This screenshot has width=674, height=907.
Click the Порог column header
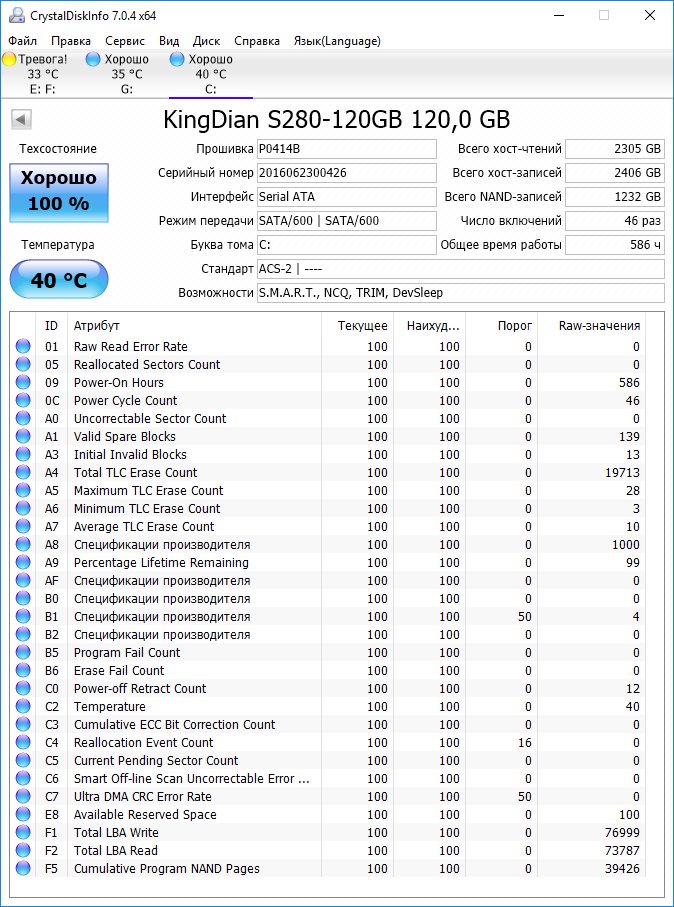tap(501, 326)
